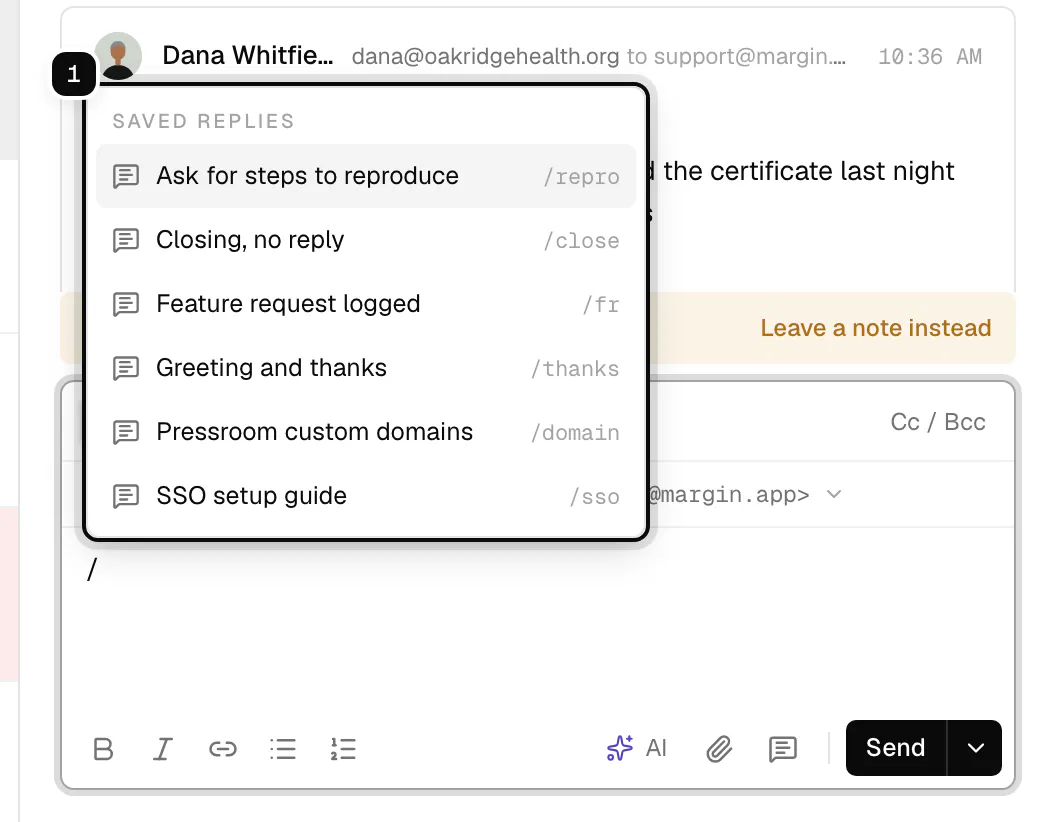Send the reply
Viewport: 1056px width, 822px height.
coord(896,748)
